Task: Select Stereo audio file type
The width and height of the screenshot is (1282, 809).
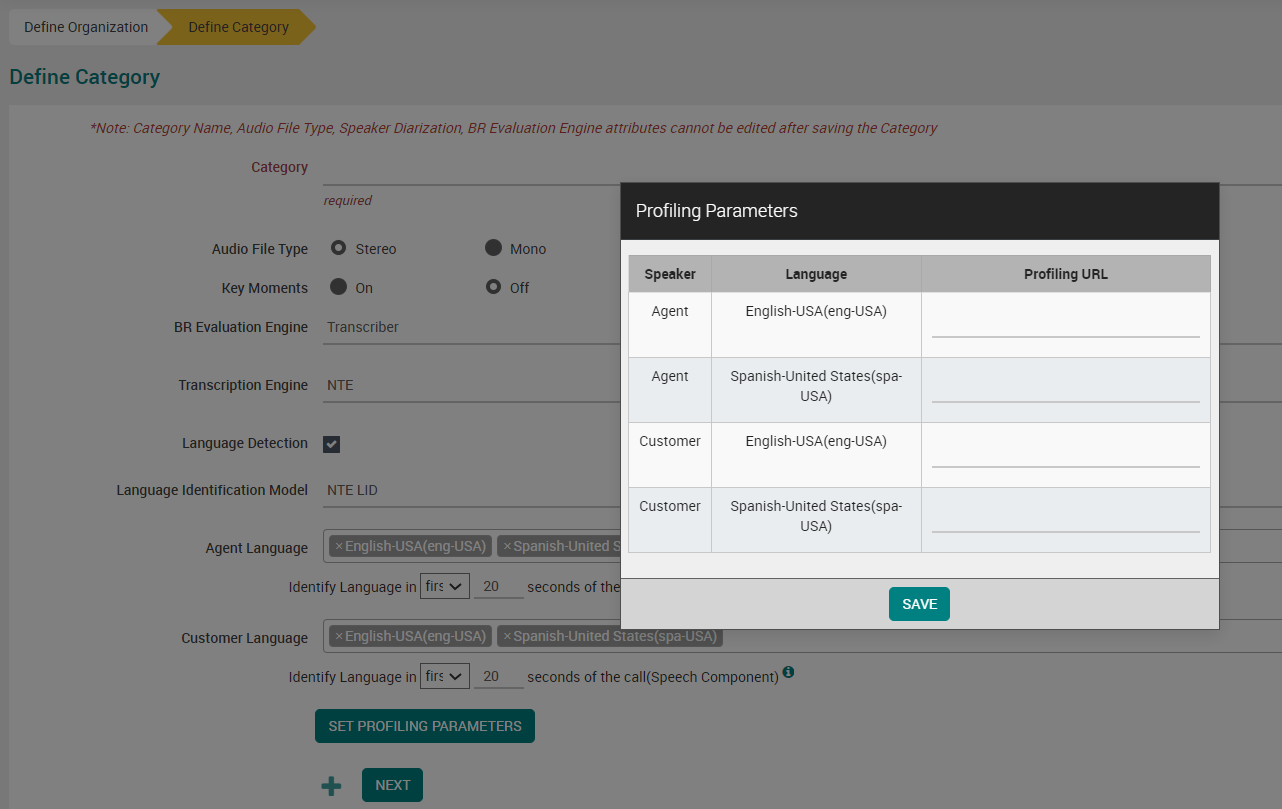Action: 338,248
